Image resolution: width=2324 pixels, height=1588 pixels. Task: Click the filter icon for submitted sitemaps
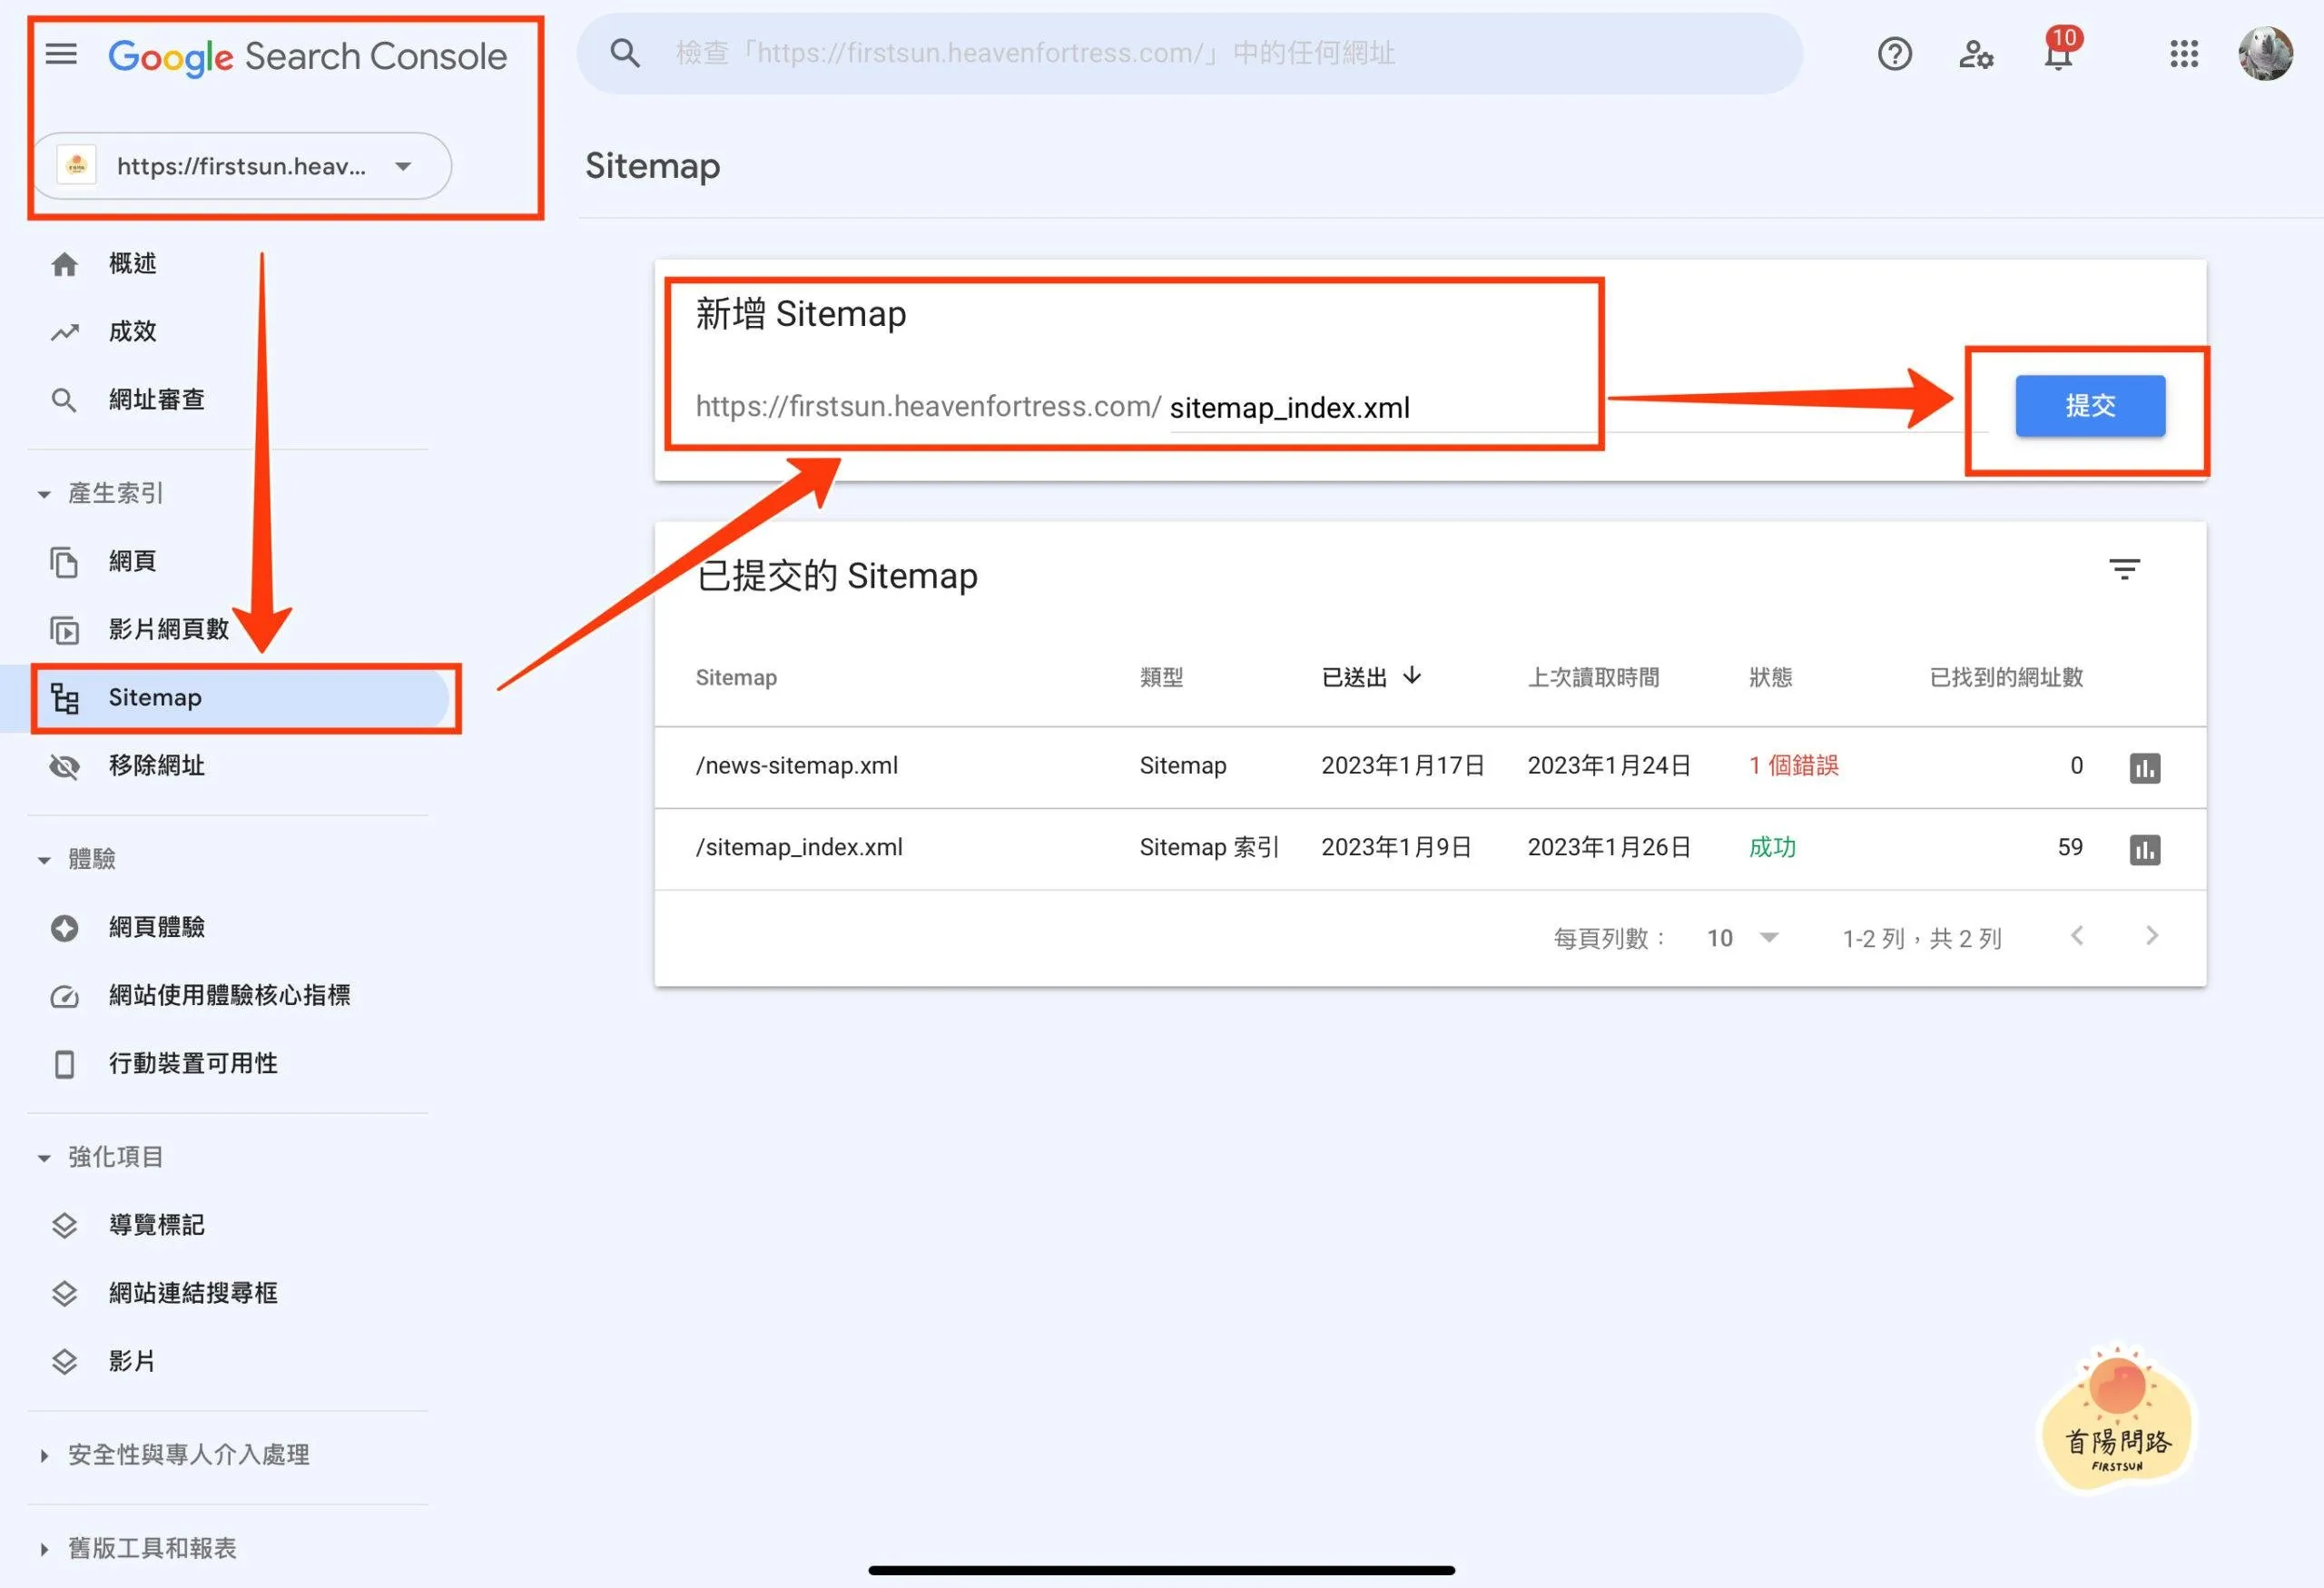(x=2124, y=570)
